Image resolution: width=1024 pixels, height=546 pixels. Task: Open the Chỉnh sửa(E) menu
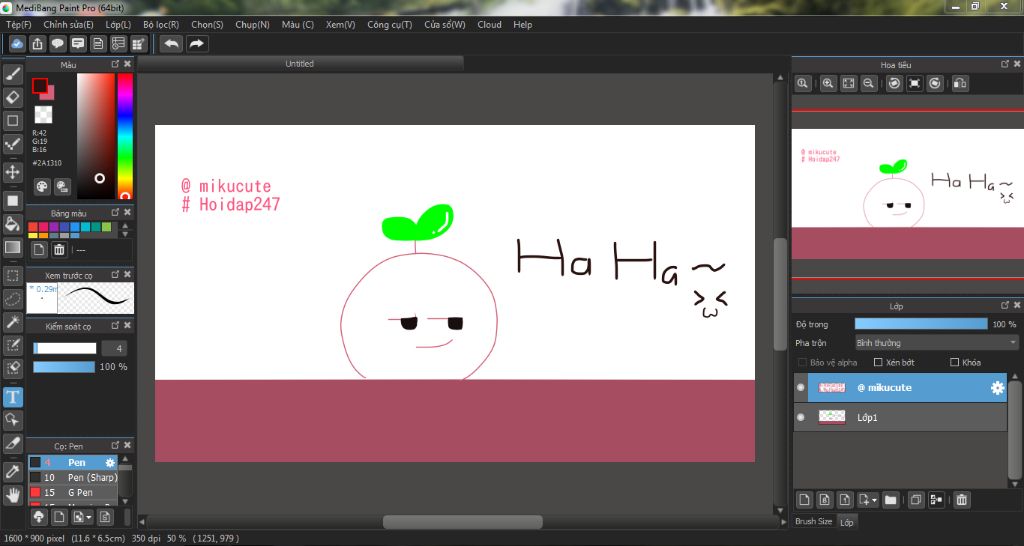[69, 24]
